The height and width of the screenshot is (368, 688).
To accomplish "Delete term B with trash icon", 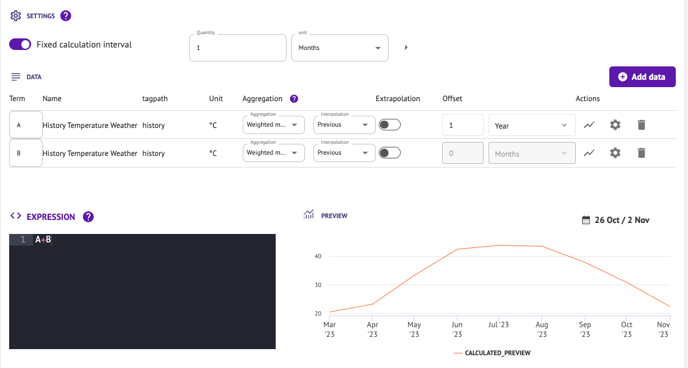I will click(641, 153).
